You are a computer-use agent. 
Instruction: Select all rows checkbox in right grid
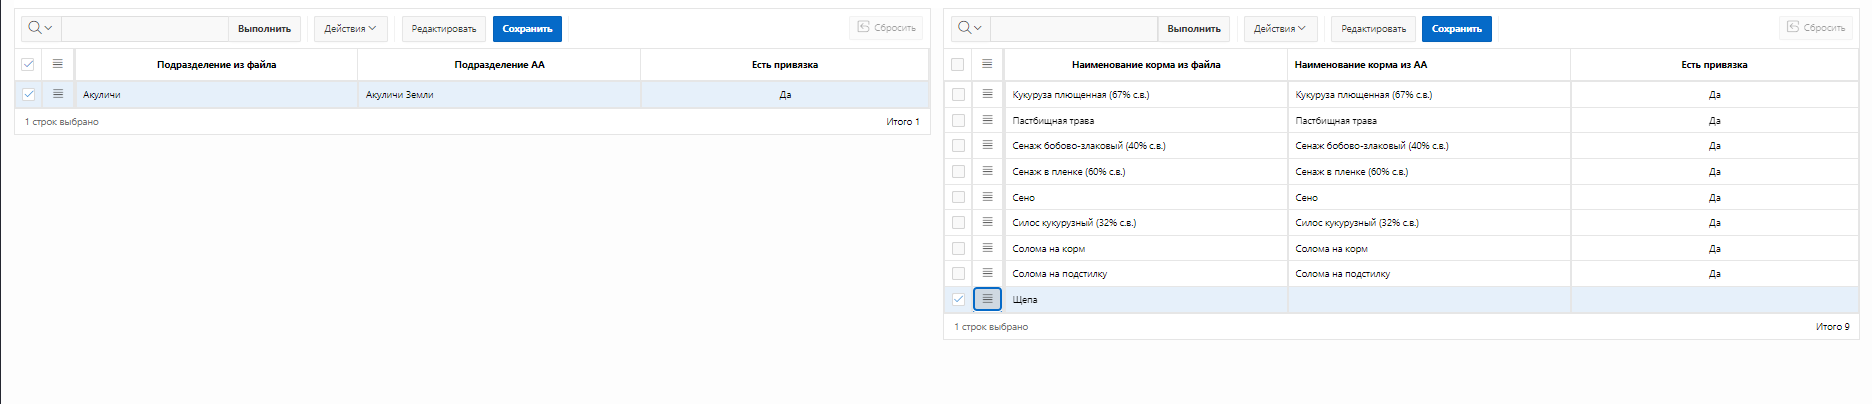point(958,64)
